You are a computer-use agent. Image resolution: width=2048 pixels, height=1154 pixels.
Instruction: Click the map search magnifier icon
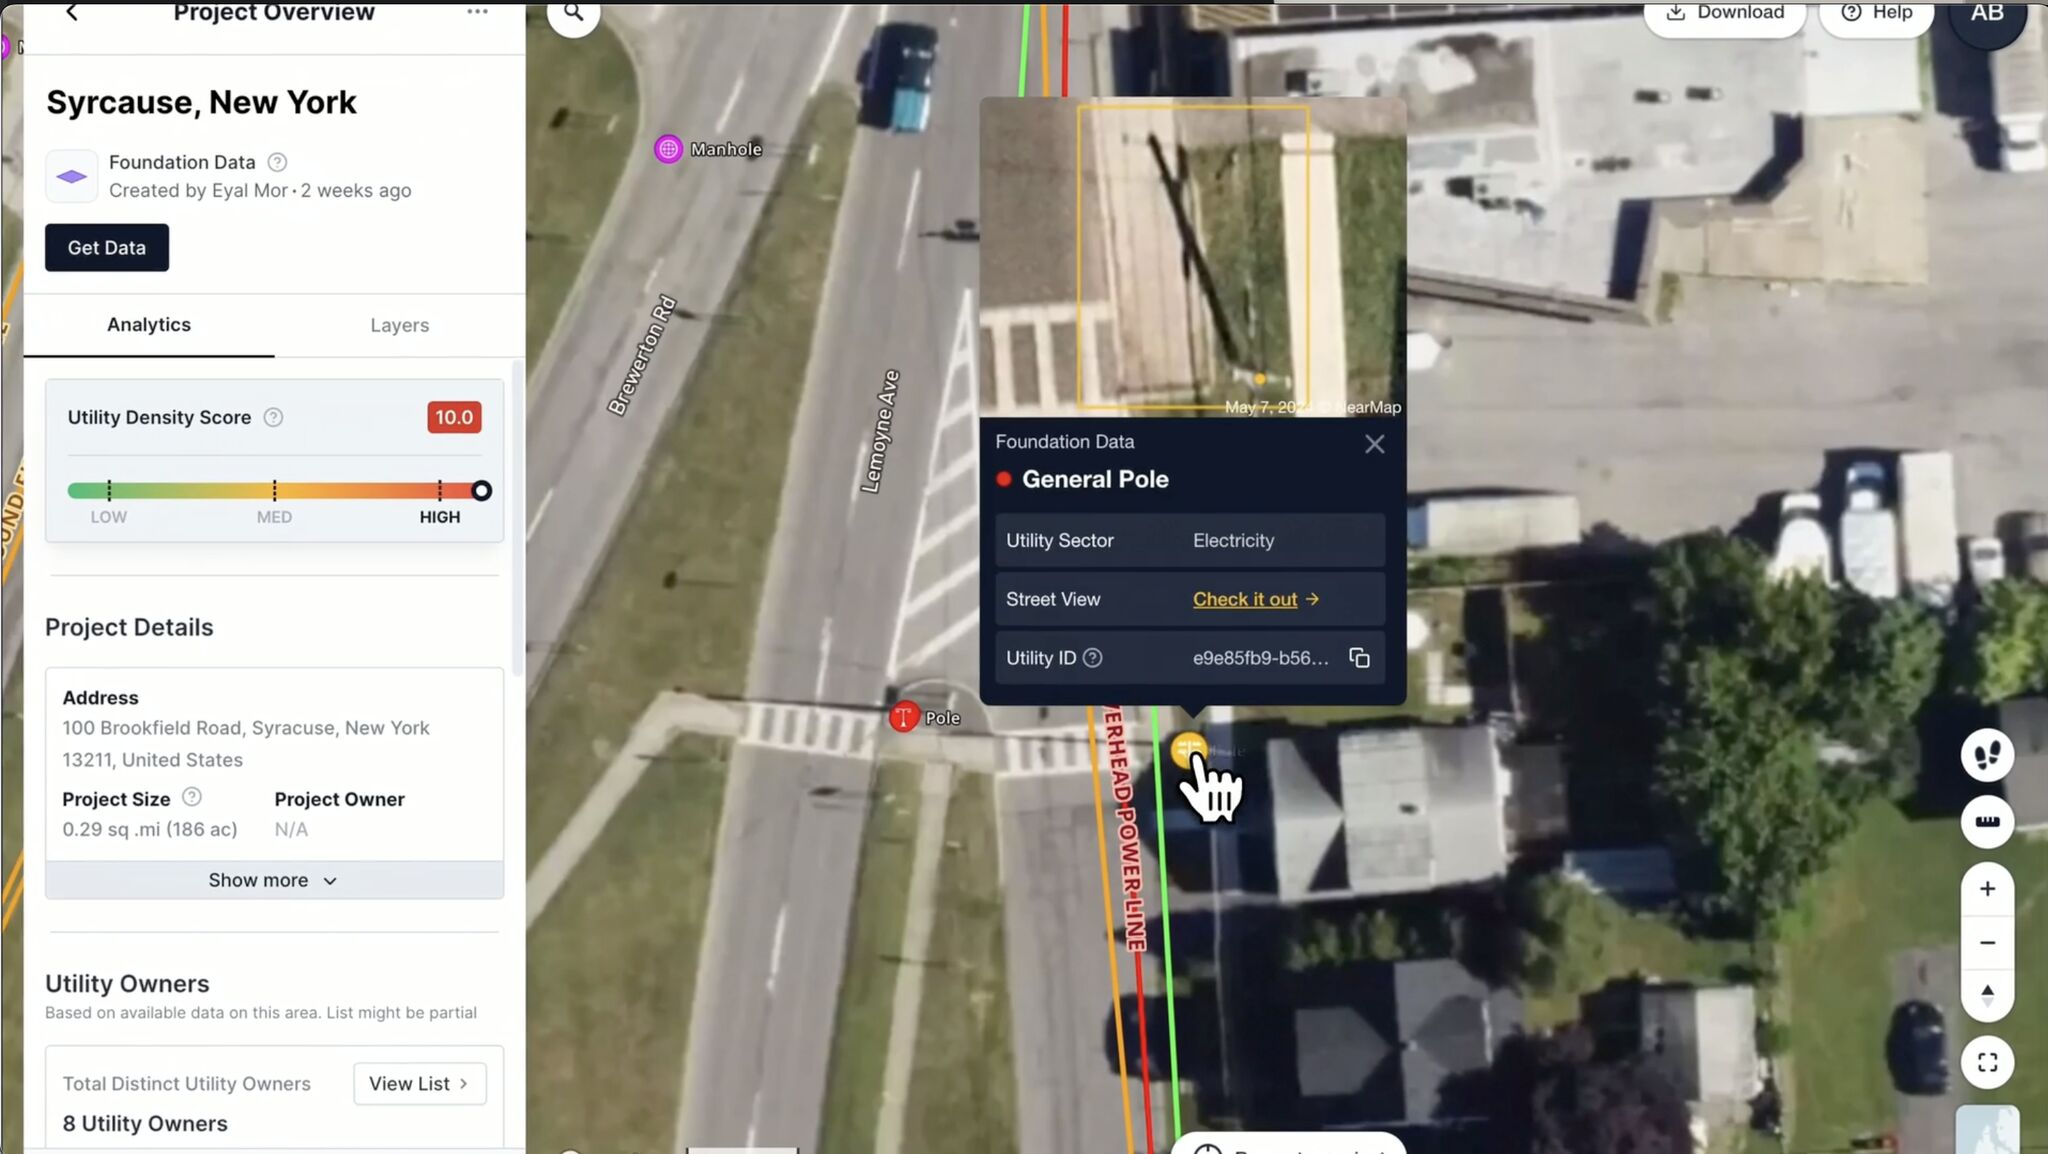click(x=573, y=12)
